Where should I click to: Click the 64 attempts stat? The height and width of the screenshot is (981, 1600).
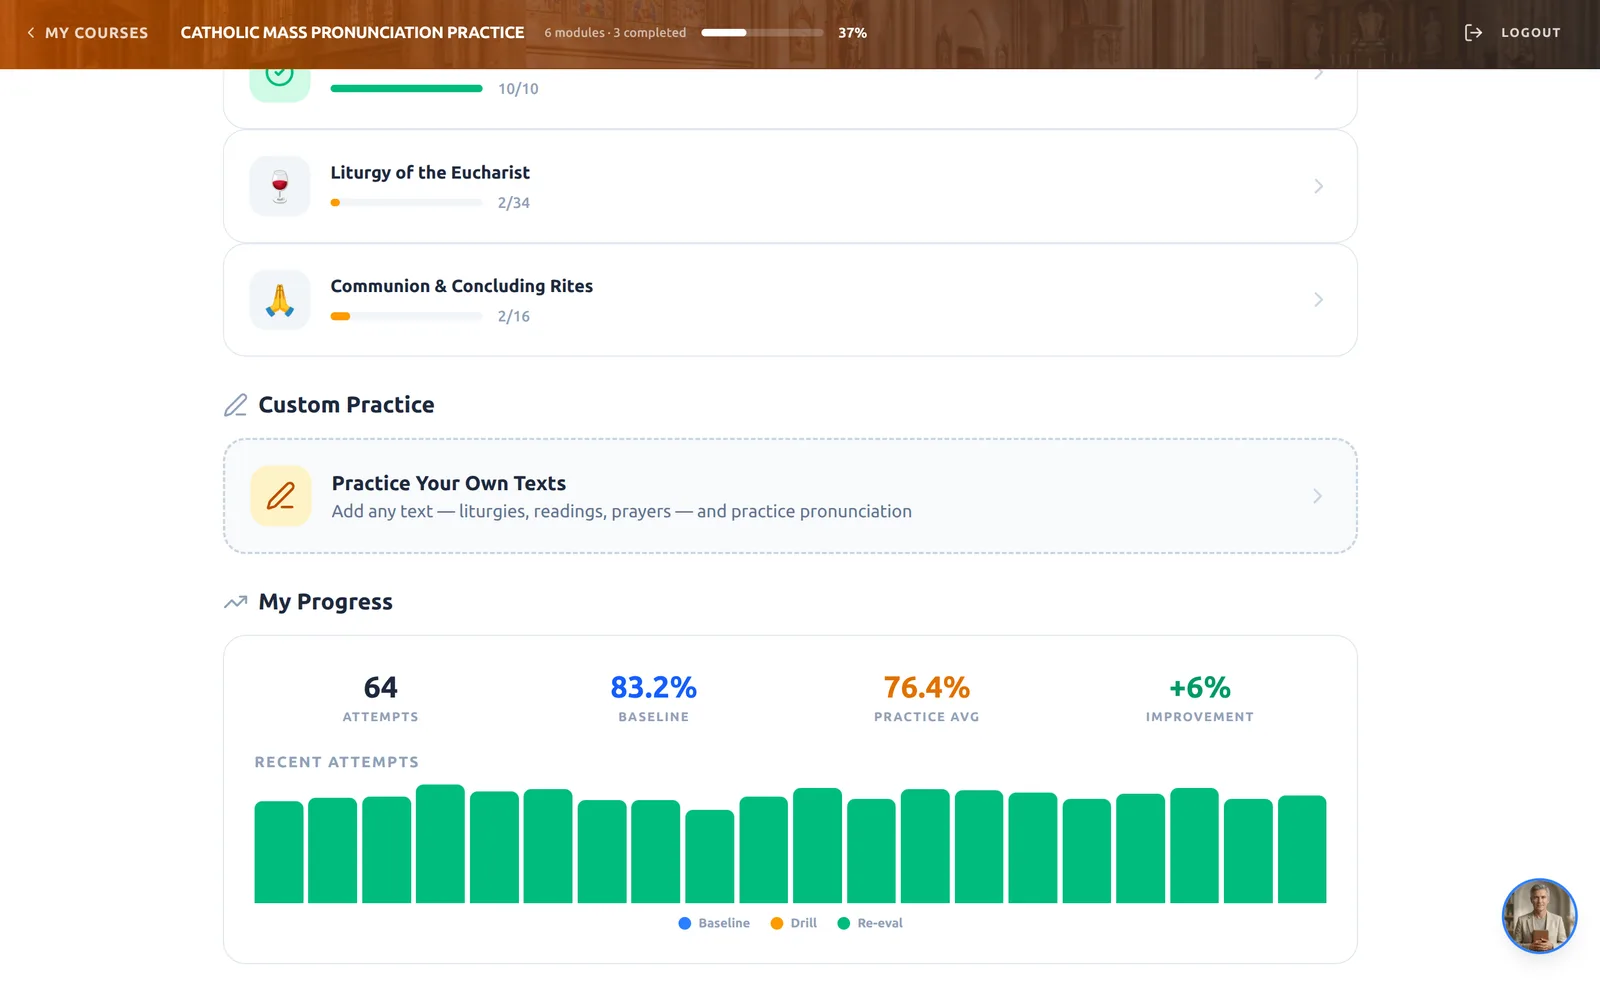point(381,698)
